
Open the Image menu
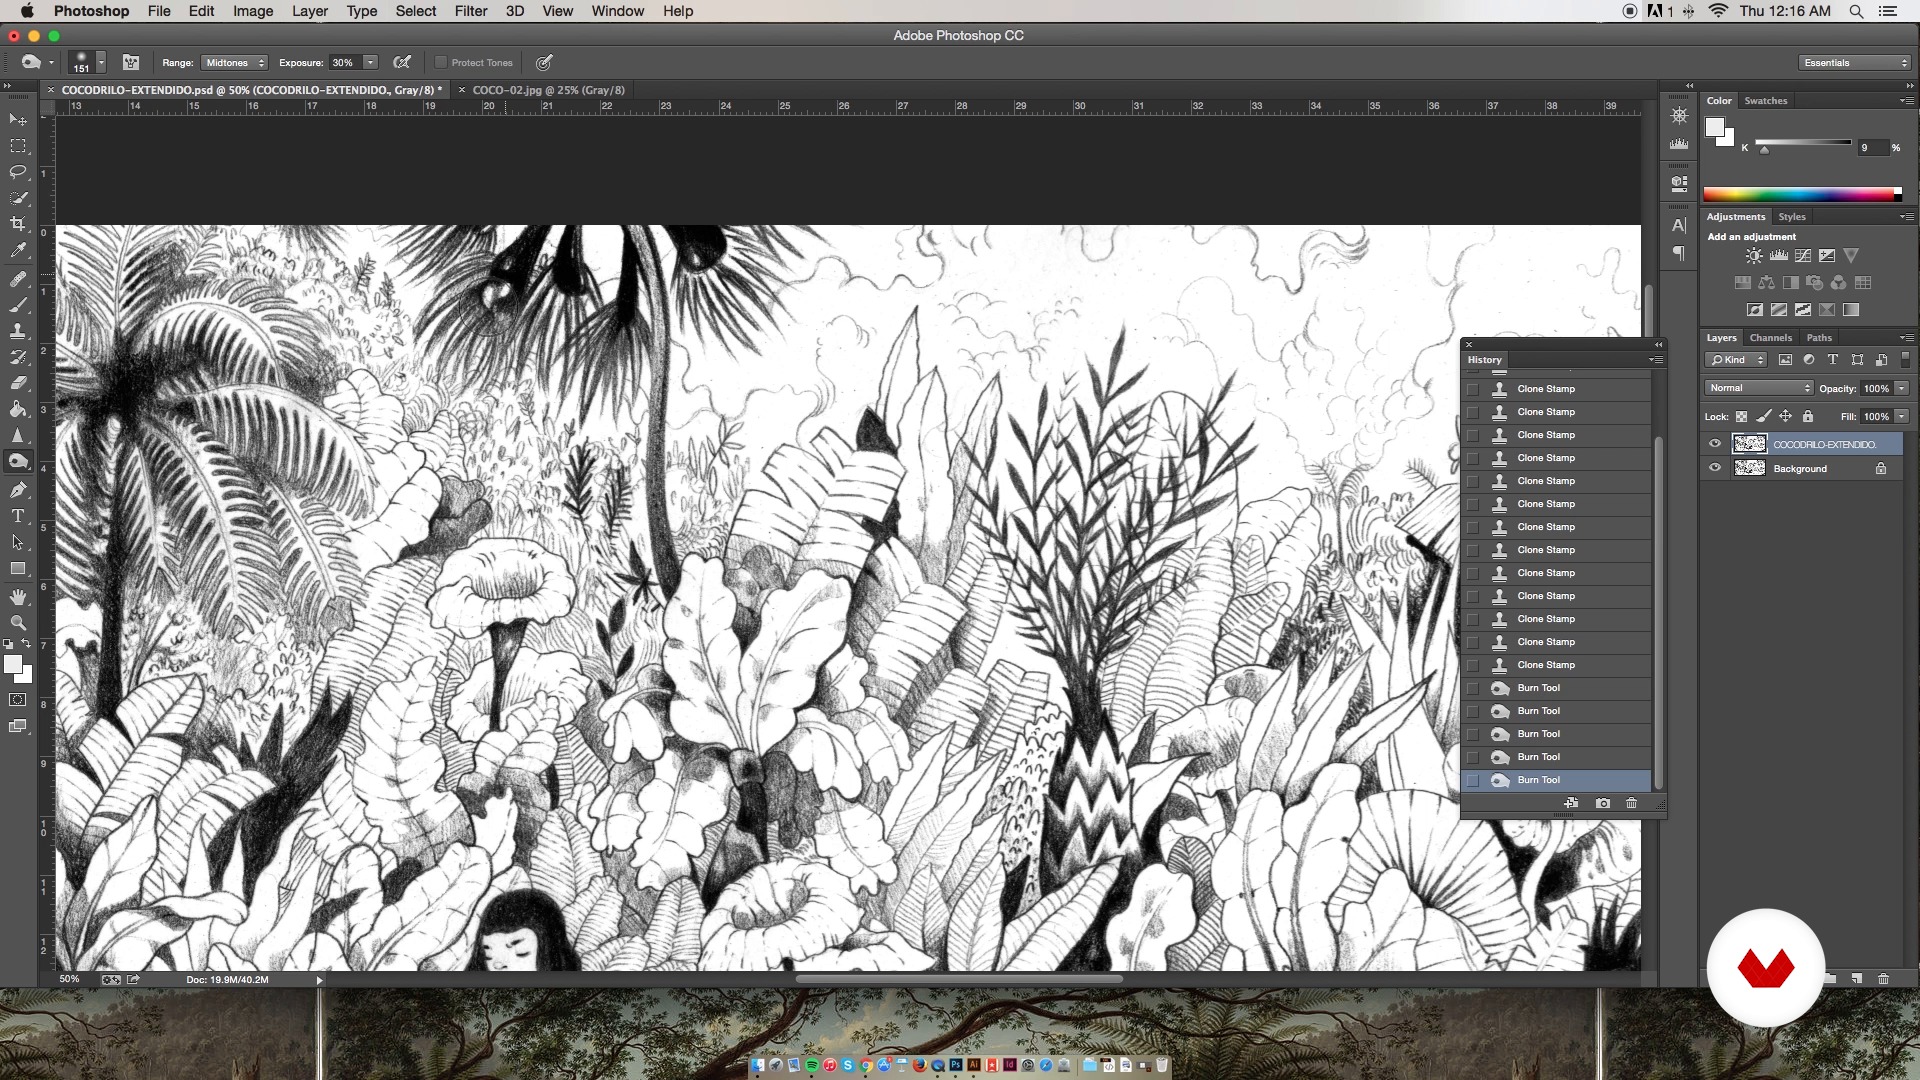point(253,11)
